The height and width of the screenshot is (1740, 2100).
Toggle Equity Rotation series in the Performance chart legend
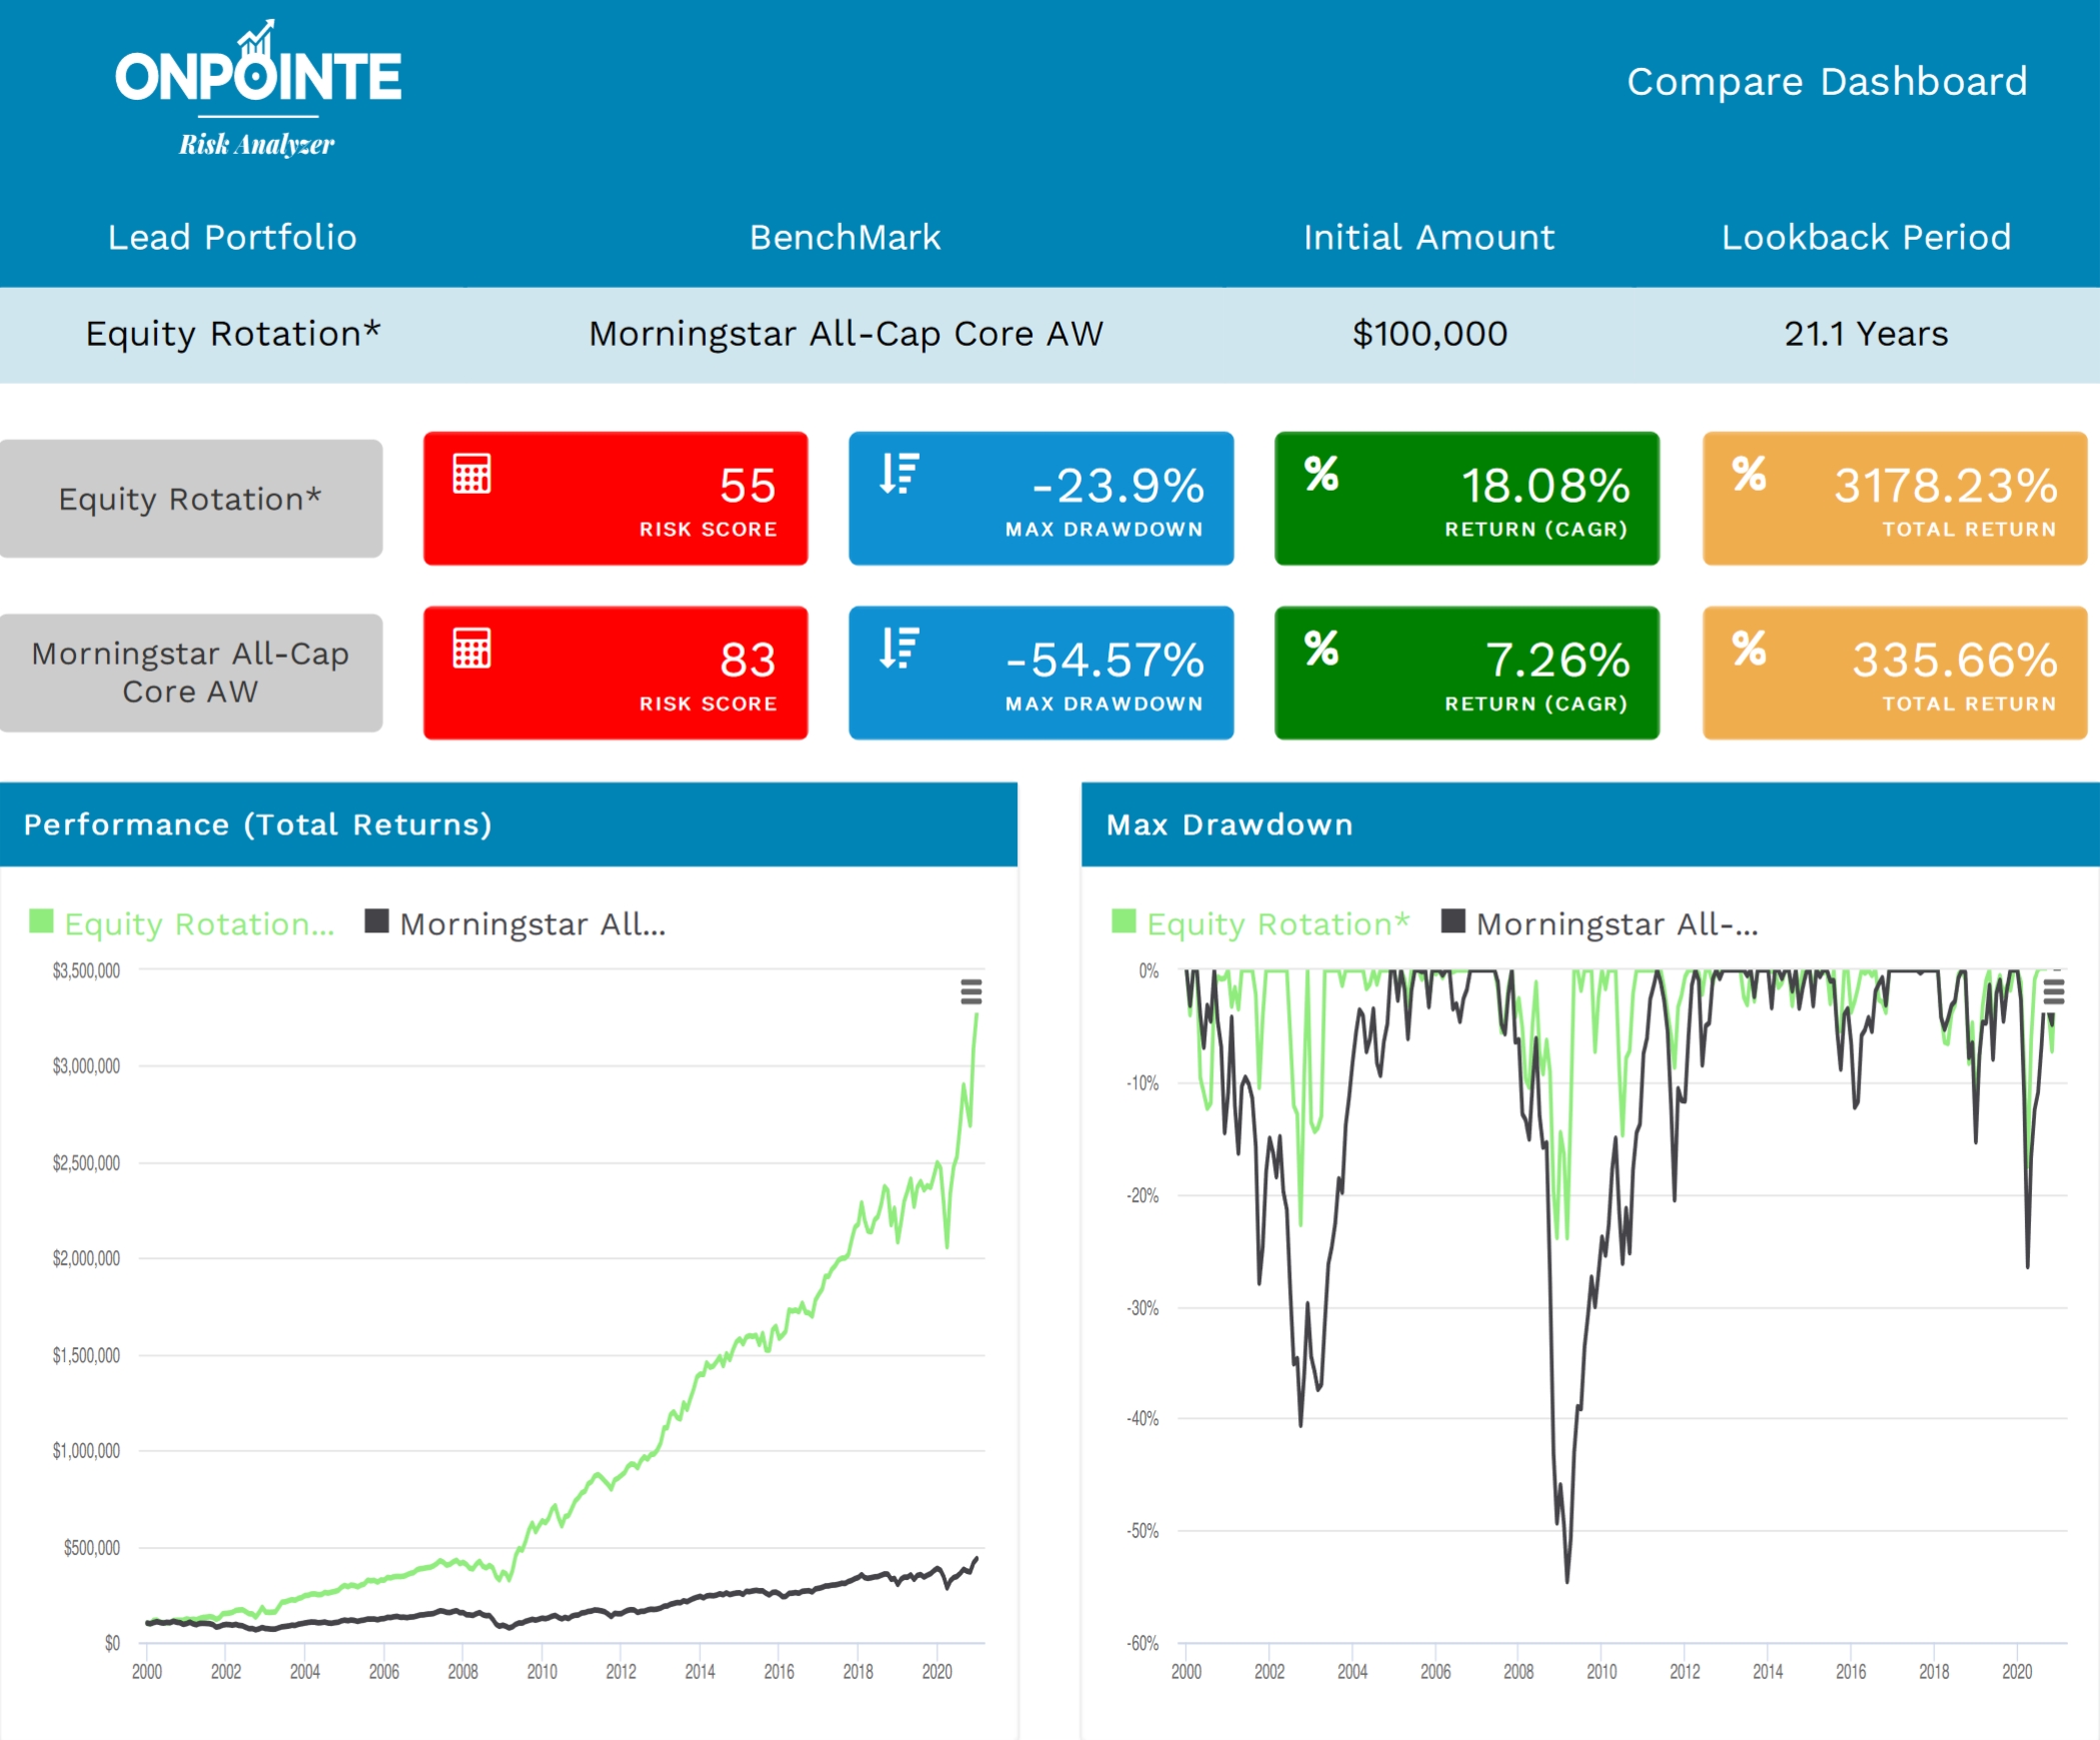pos(198,924)
